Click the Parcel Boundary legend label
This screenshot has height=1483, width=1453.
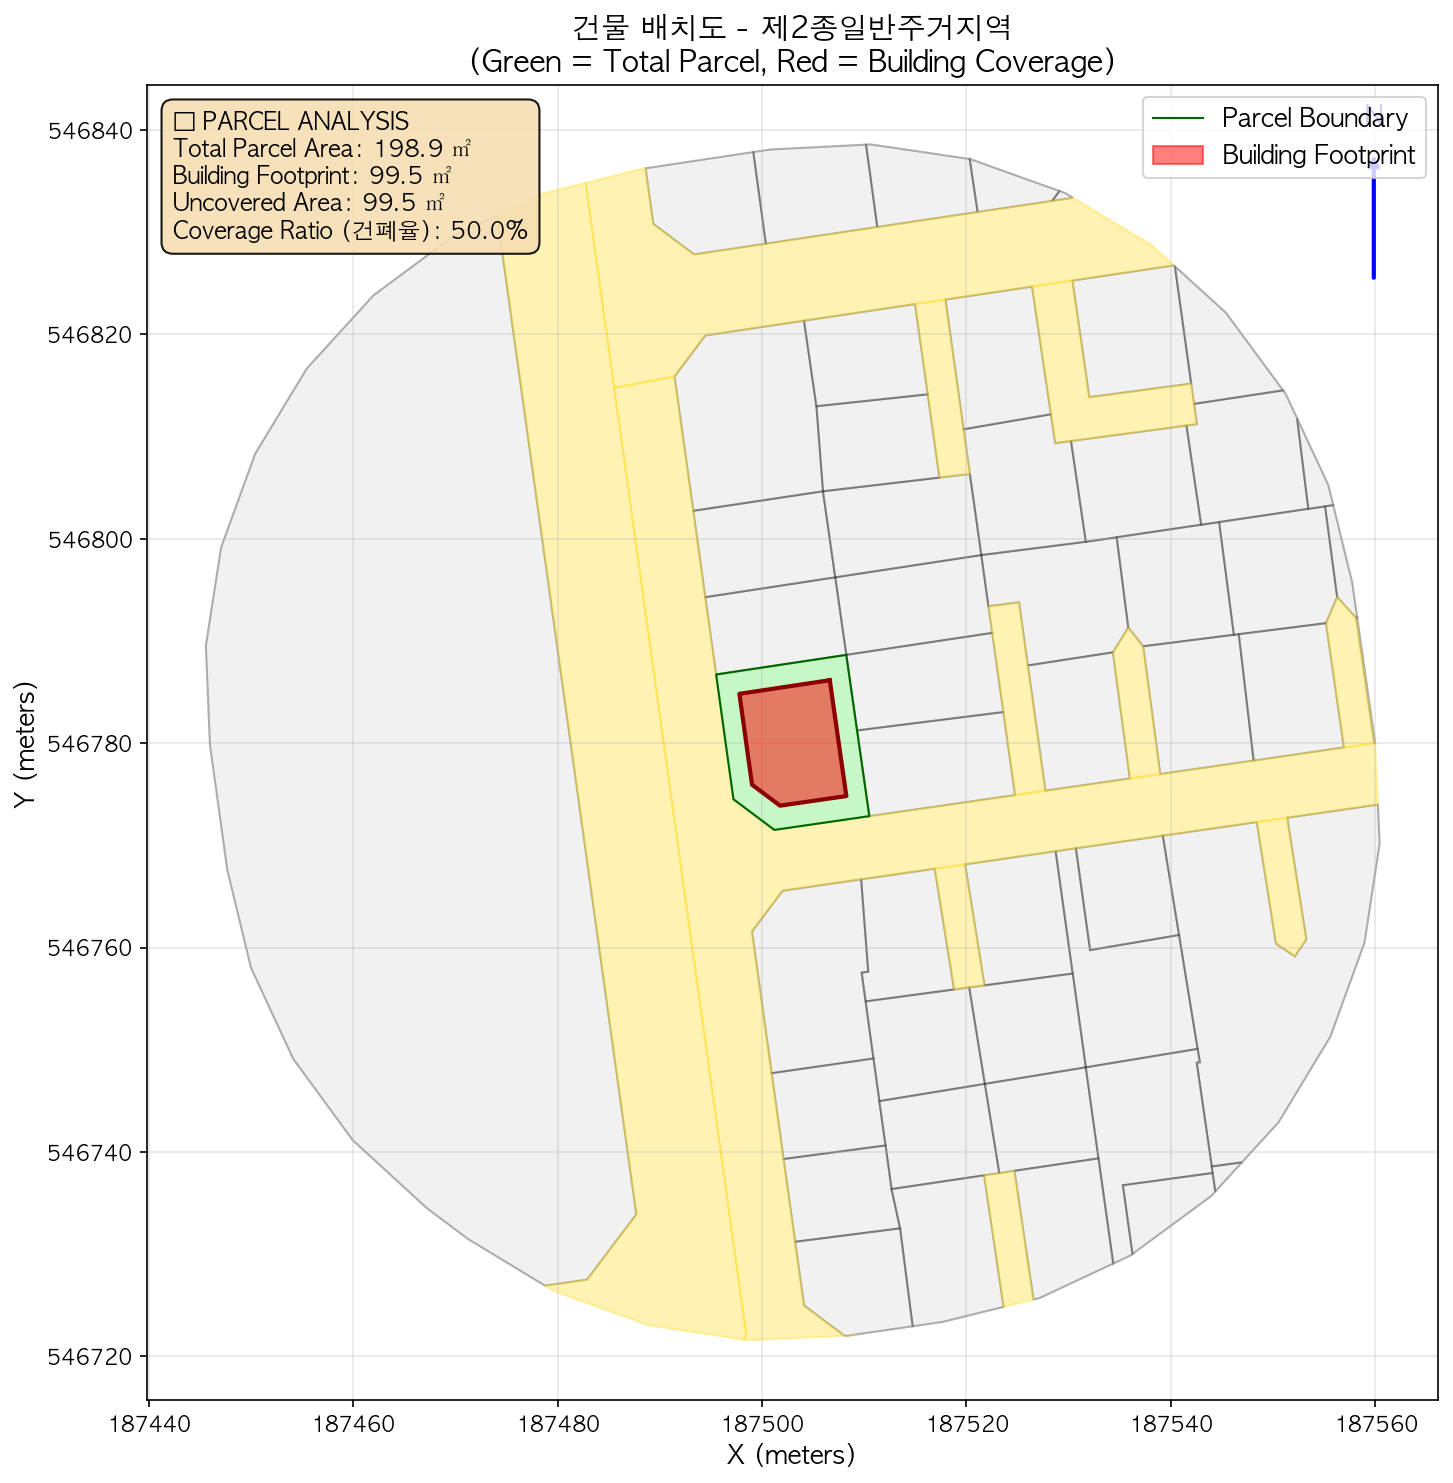click(x=1314, y=118)
